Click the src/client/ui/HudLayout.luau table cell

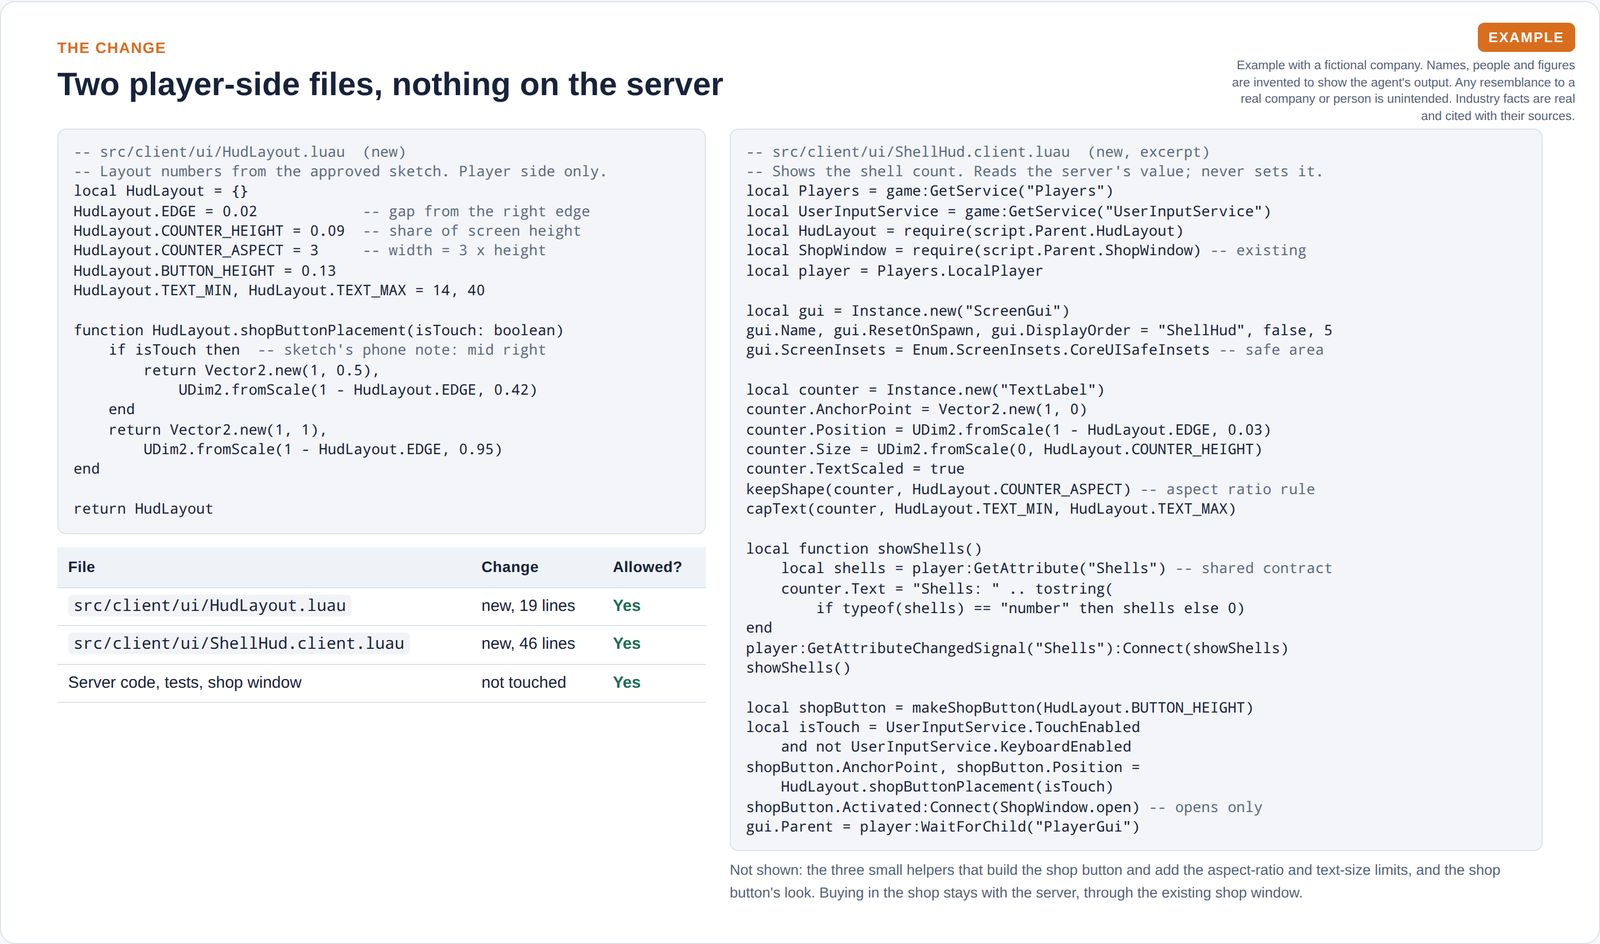pos(210,605)
